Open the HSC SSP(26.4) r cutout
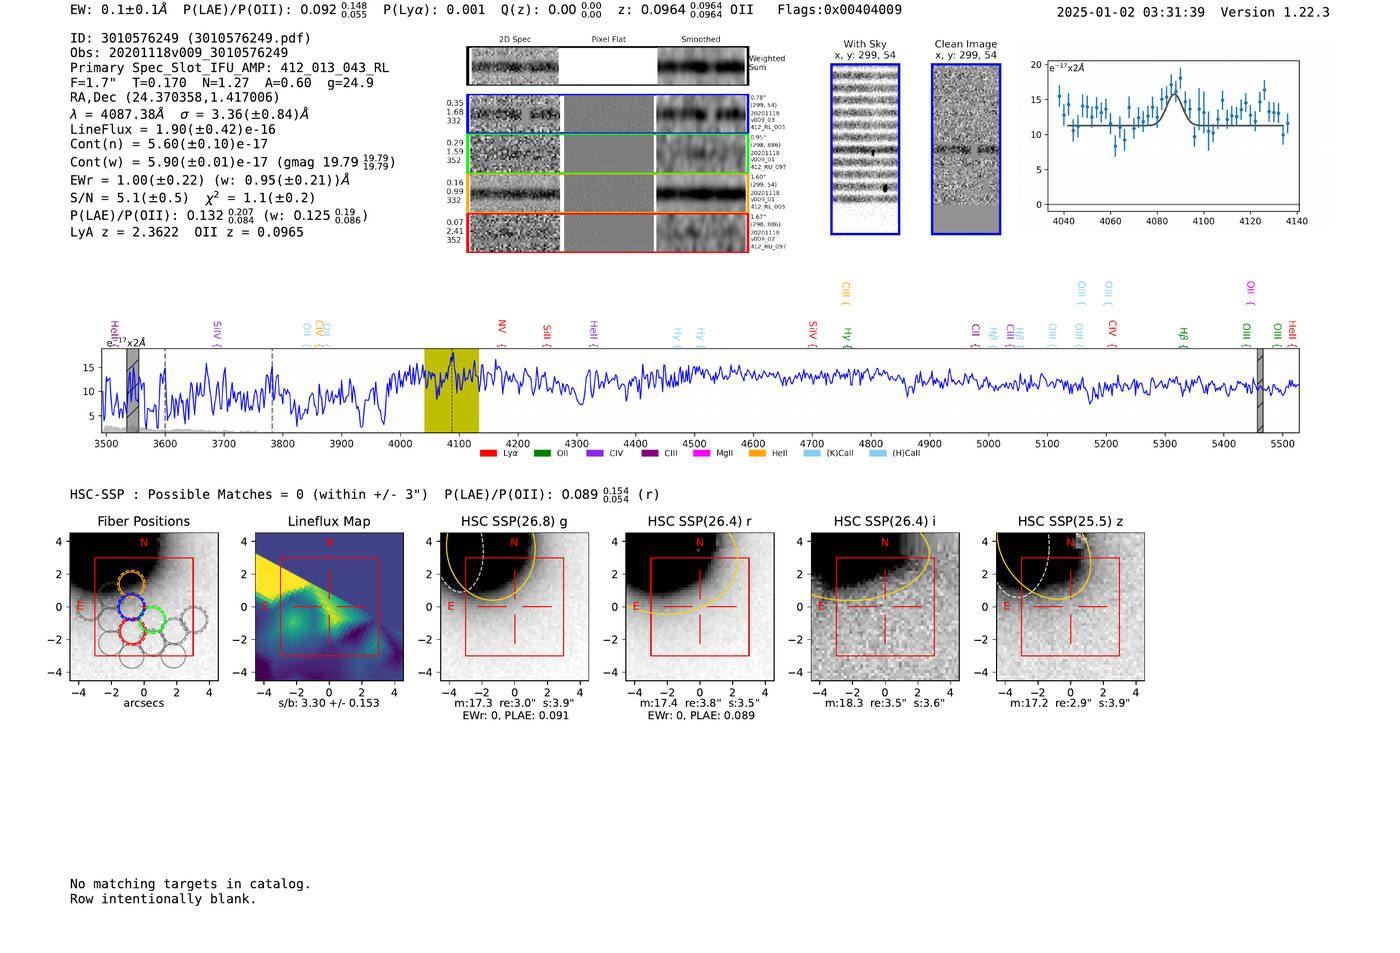The image size is (1400, 953). pos(699,607)
